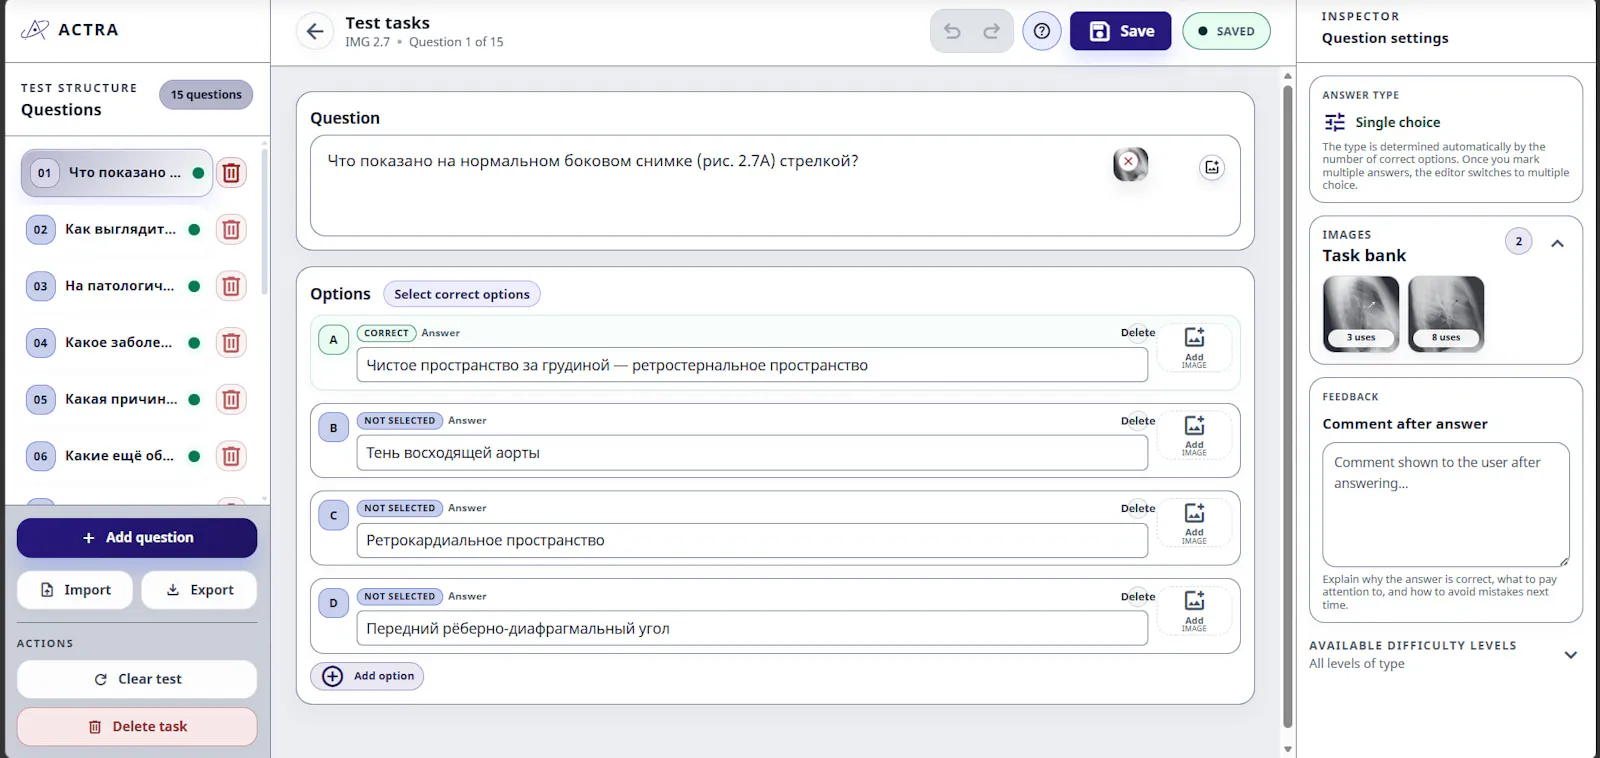Select task bank image with 3 uses
Image resolution: width=1600 pixels, height=758 pixels.
(x=1361, y=314)
